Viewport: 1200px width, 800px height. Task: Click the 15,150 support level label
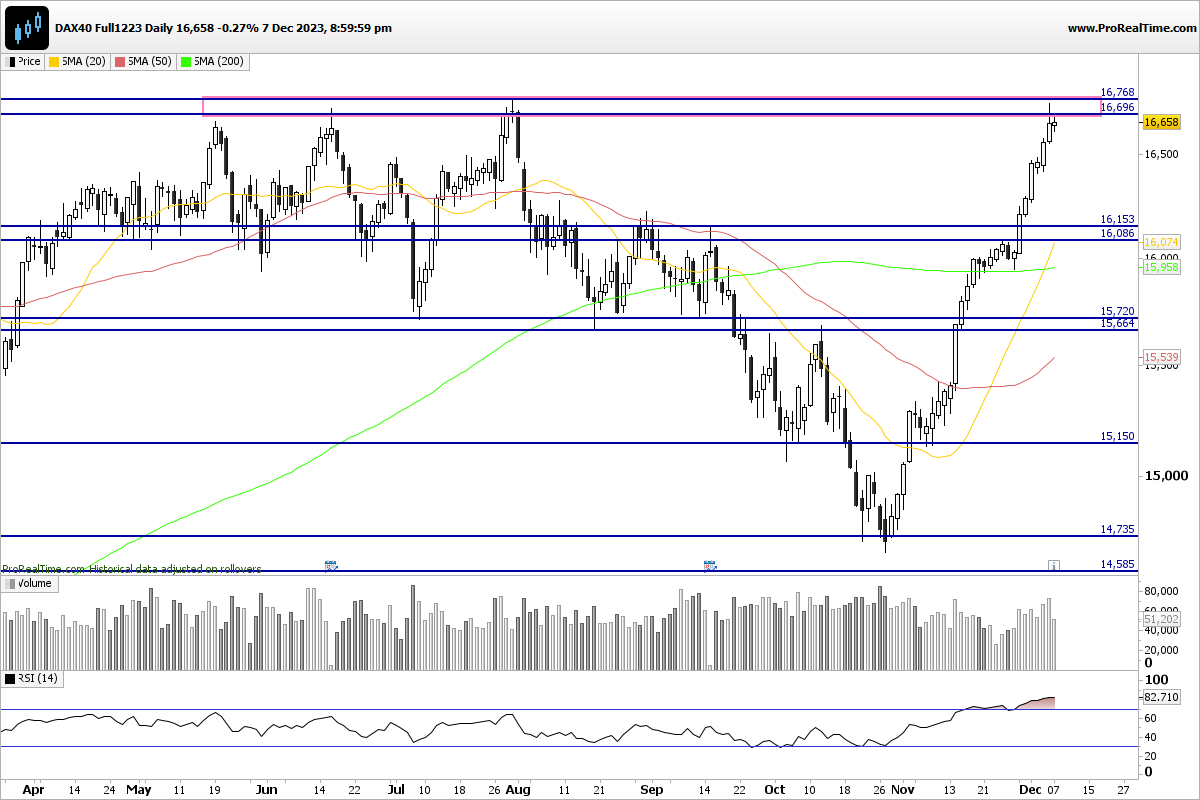[x=1117, y=436]
